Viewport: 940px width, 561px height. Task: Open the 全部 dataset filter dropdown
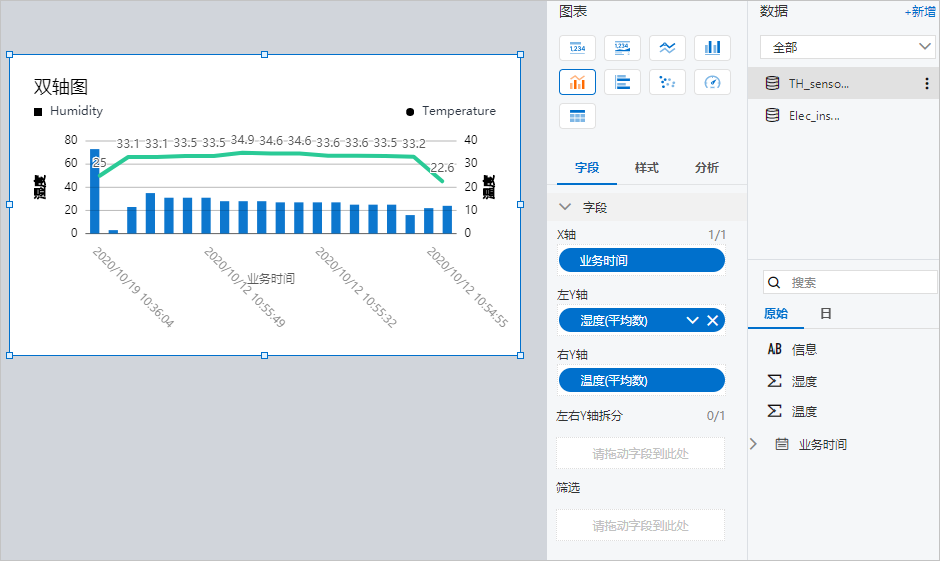846,47
